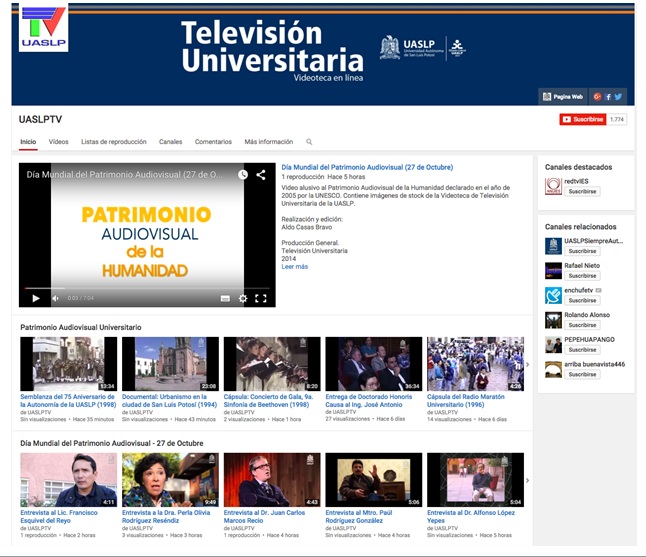
Task: Open Semblanza del 75 Aniversario title link
Action: (x=68, y=400)
